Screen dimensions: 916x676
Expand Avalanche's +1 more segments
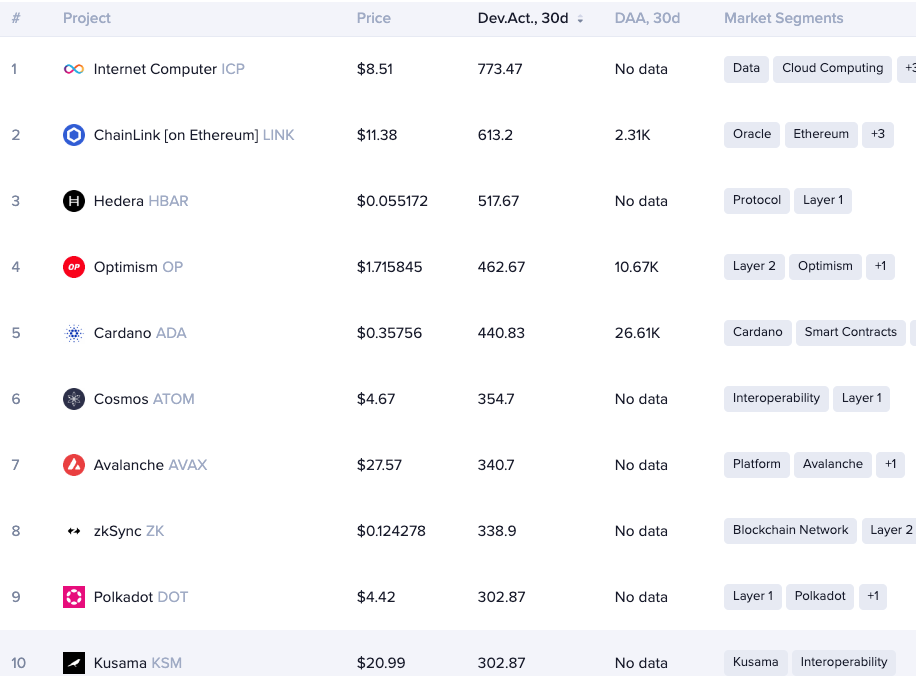890,464
